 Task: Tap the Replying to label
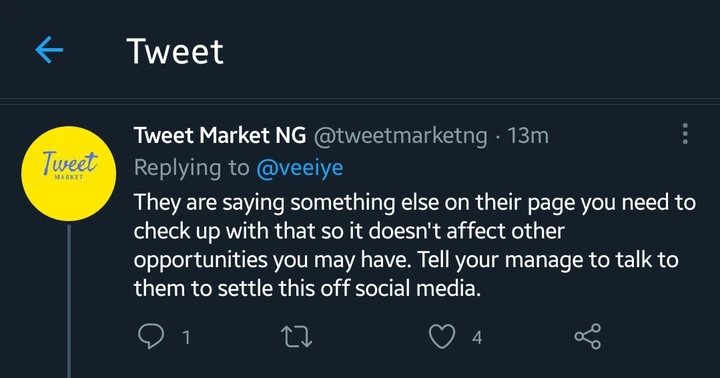click(191, 168)
